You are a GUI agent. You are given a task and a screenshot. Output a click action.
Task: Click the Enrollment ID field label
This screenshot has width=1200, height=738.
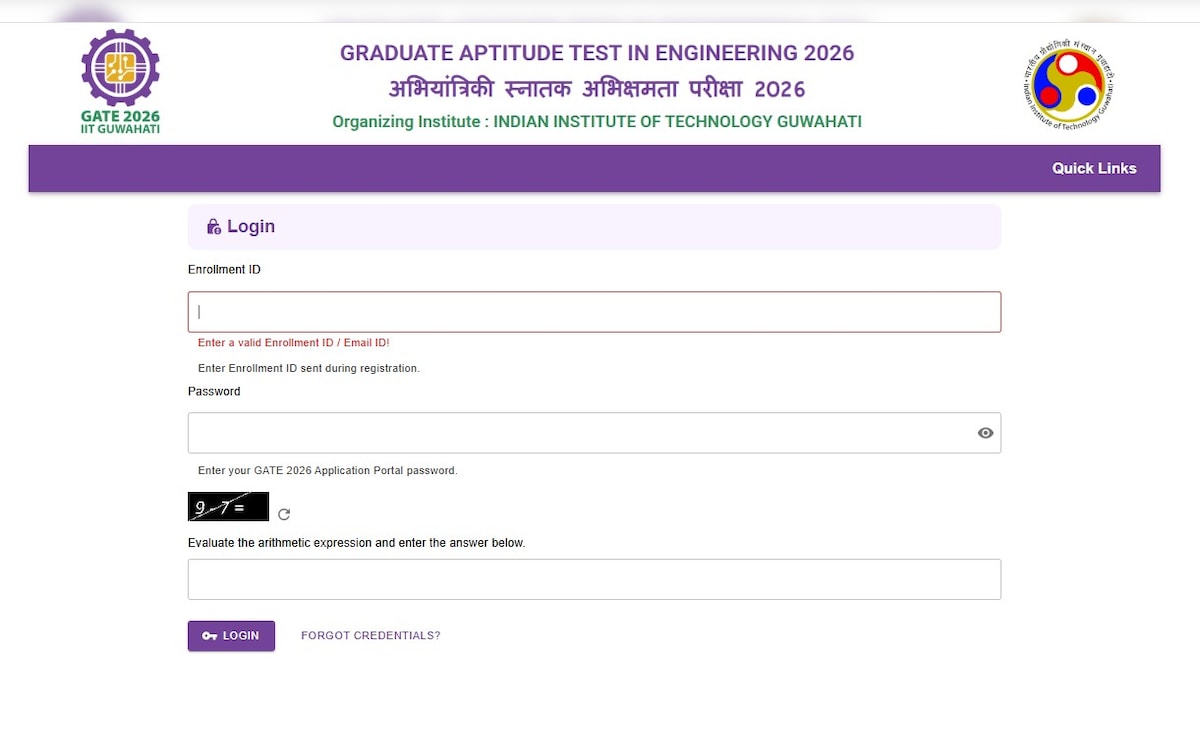[224, 270]
